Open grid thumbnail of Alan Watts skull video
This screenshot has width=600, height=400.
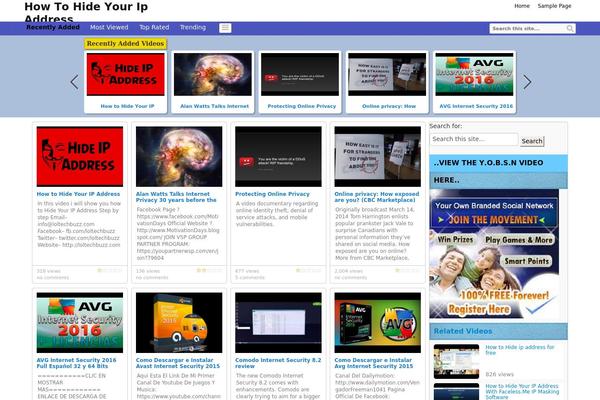point(179,157)
